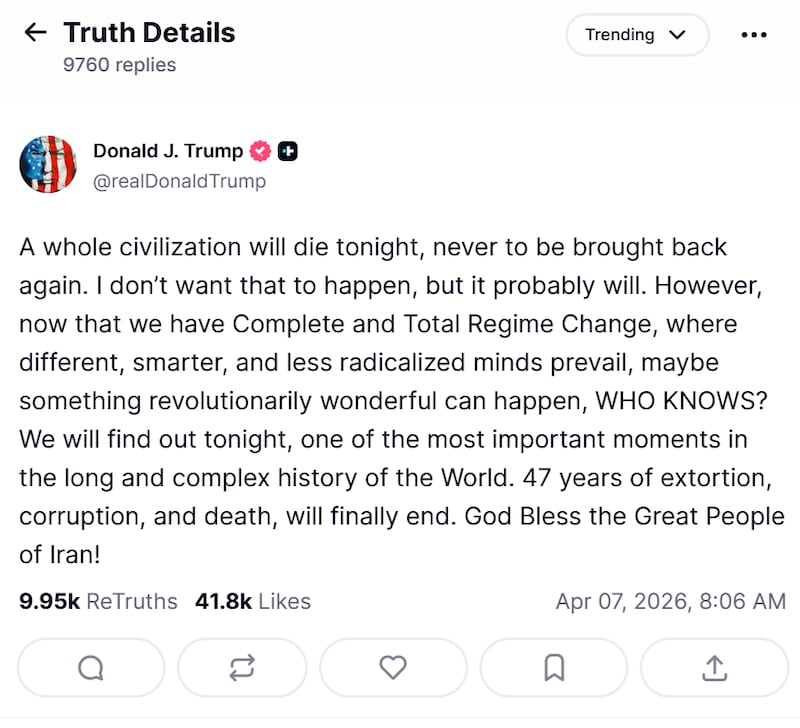Image resolution: width=800 pixels, height=728 pixels.
Task: Click the pink verified checkmark badge
Action: (259, 150)
